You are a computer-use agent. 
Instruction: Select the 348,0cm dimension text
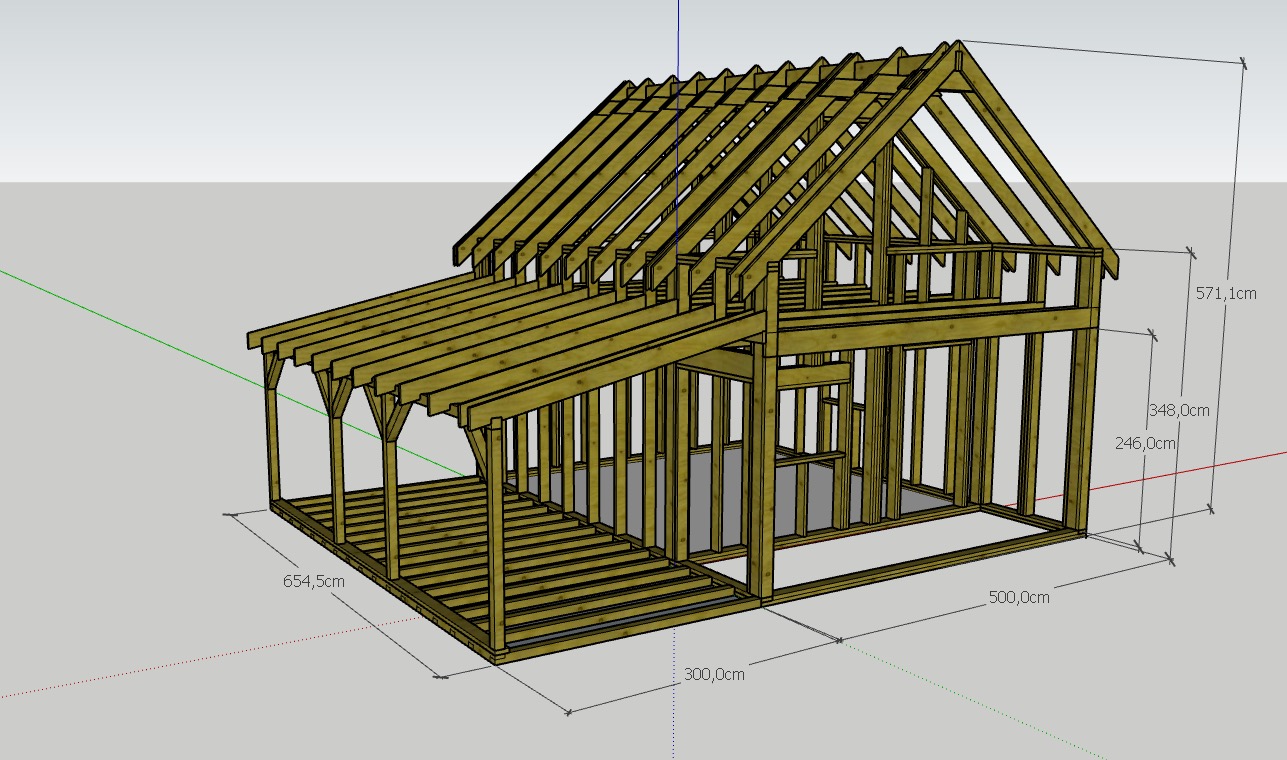1178,410
